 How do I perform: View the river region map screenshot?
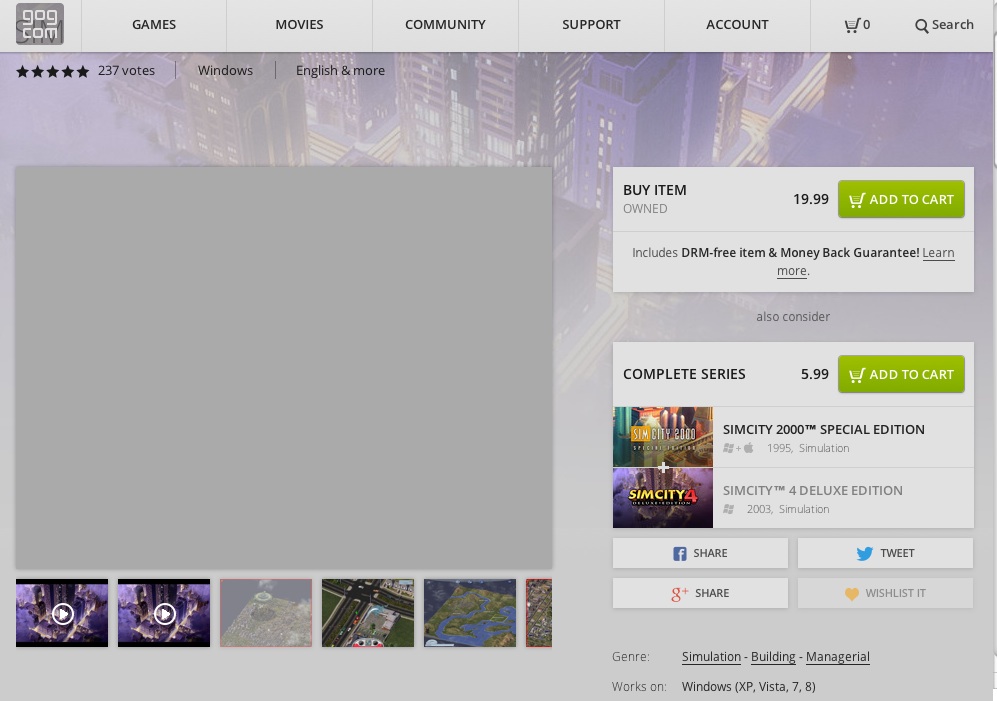click(x=470, y=613)
